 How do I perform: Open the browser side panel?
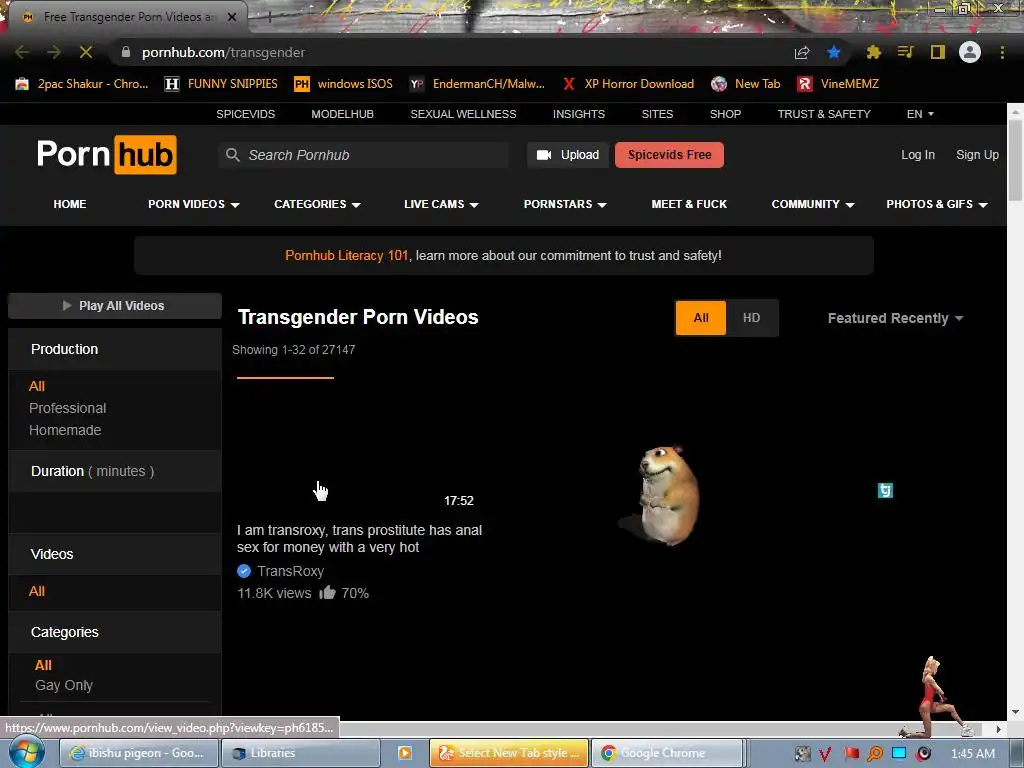(938, 52)
